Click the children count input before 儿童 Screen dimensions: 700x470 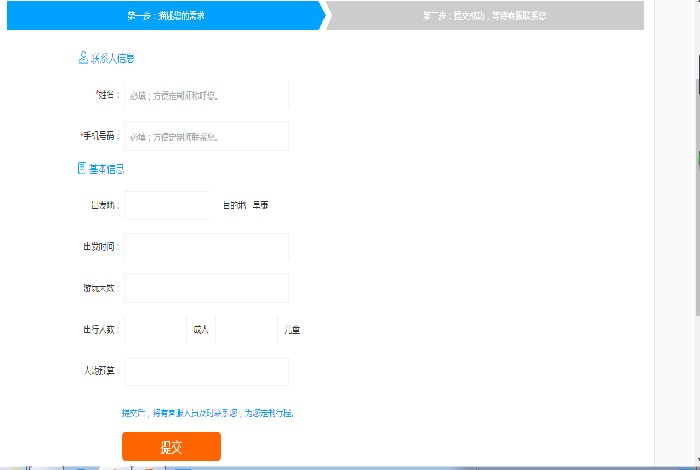[246, 329]
